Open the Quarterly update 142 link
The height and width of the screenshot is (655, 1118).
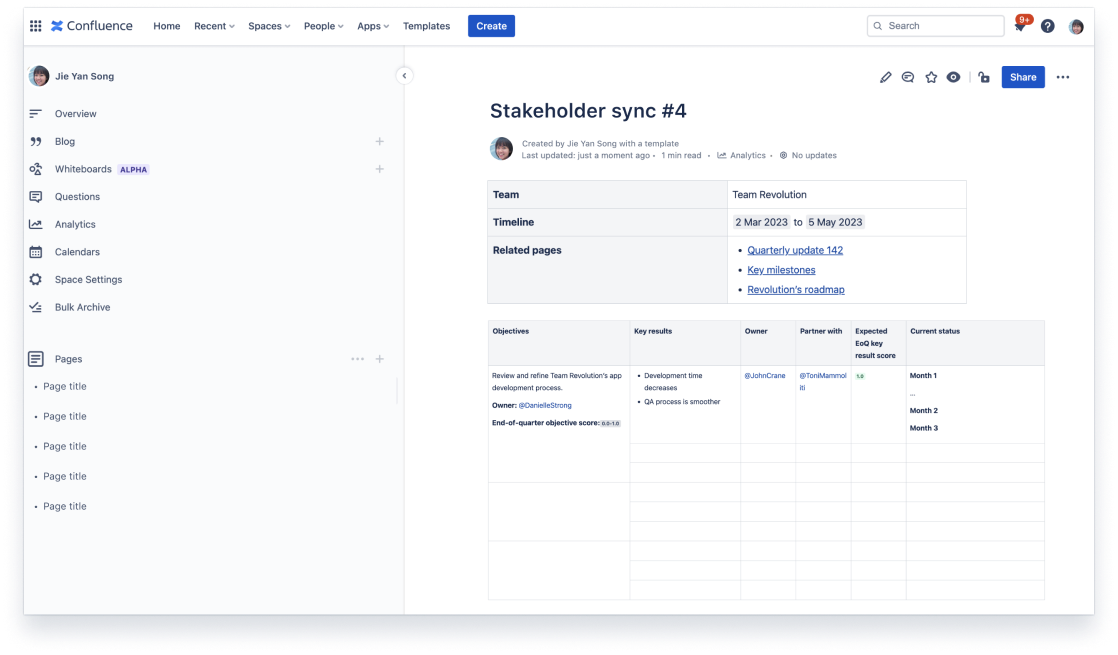tap(793, 250)
